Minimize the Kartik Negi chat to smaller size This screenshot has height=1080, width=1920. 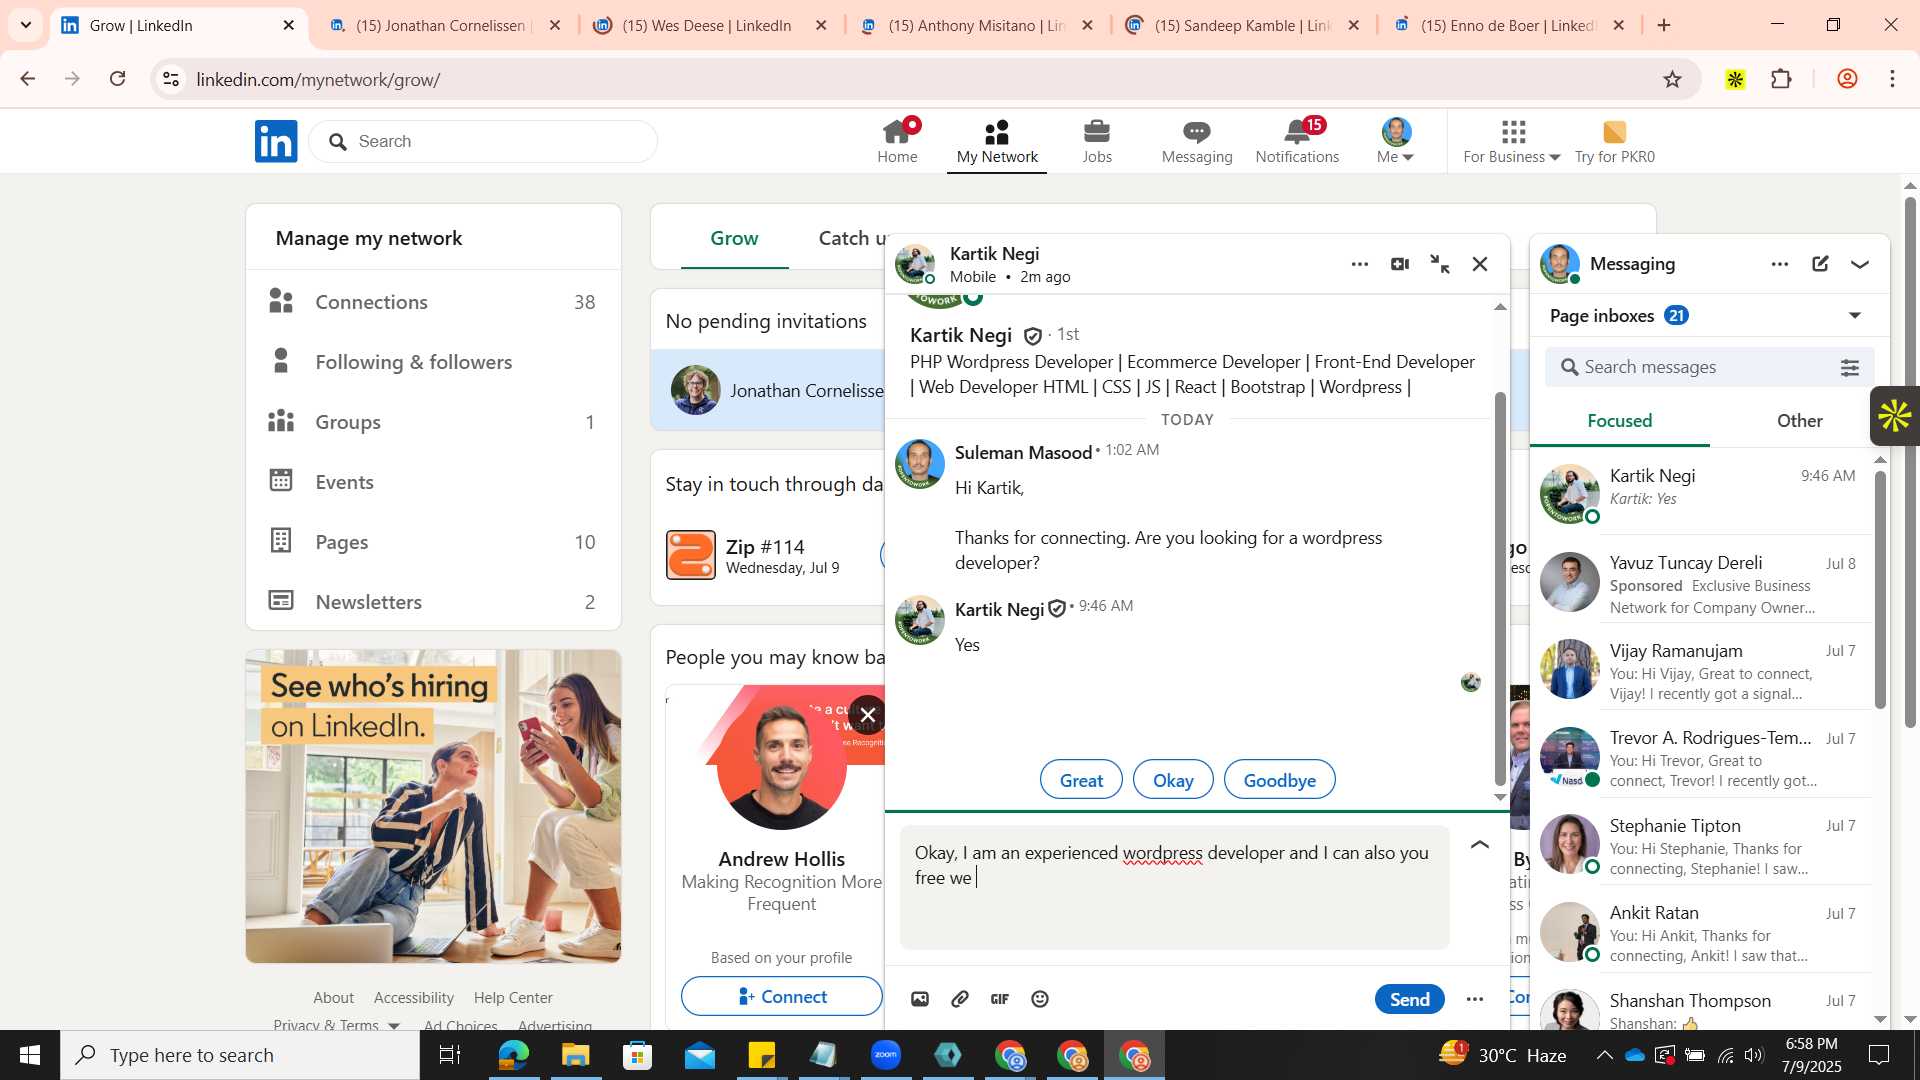(x=1440, y=264)
